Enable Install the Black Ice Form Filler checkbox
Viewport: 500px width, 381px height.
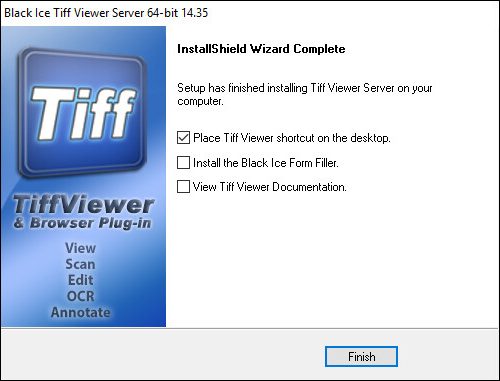183,163
